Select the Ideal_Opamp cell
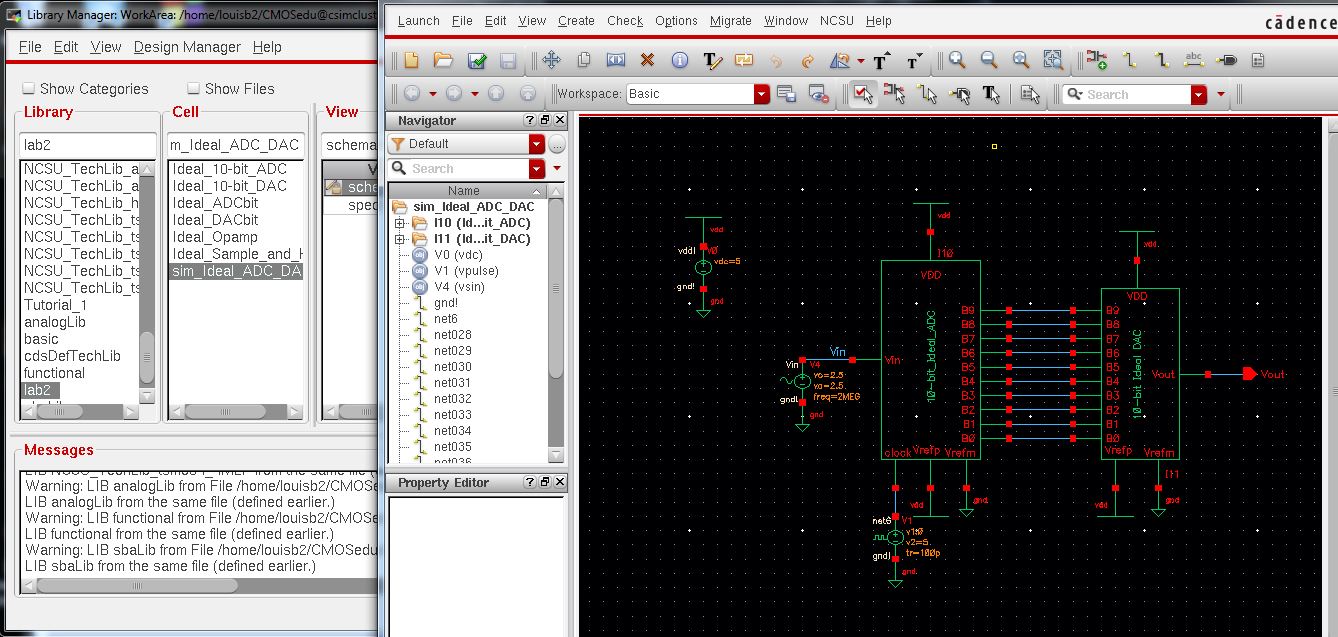This screenshot has width=1338, height=637. click(x=215, y=237)
